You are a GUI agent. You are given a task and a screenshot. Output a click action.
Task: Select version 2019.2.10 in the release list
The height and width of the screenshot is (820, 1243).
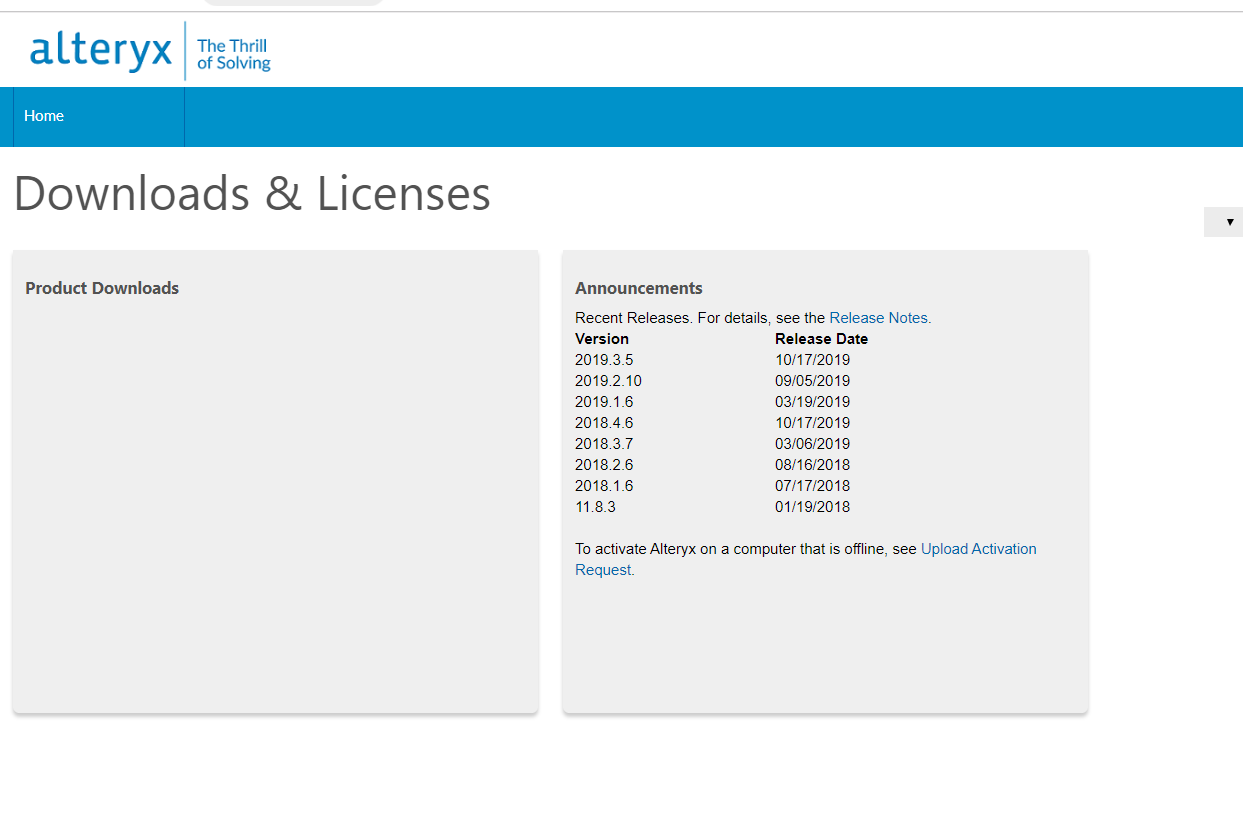608,380
